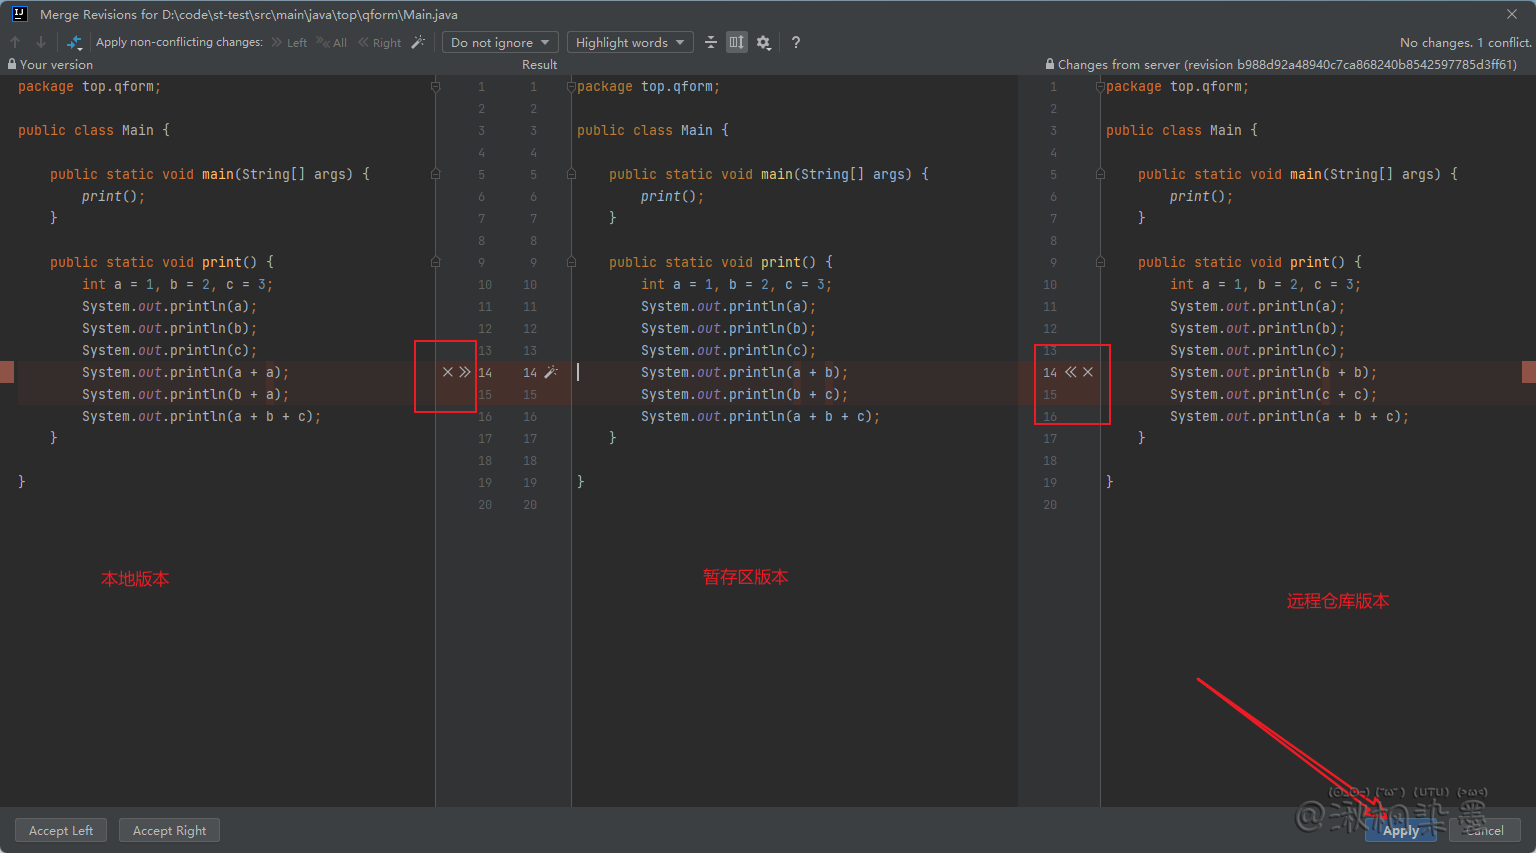Click the Cancel button
This screenshot has width=1536, height=853.
click(1484, 830)
